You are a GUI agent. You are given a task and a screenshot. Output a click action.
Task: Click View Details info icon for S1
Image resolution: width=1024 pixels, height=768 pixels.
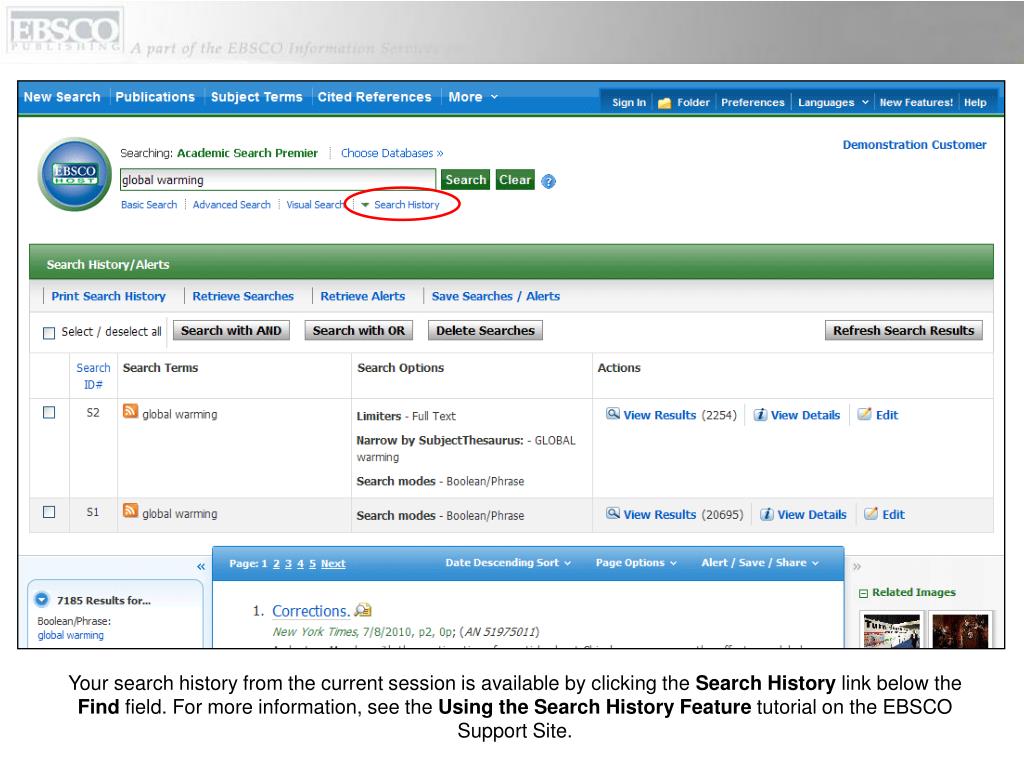click(x=767, y=514)
